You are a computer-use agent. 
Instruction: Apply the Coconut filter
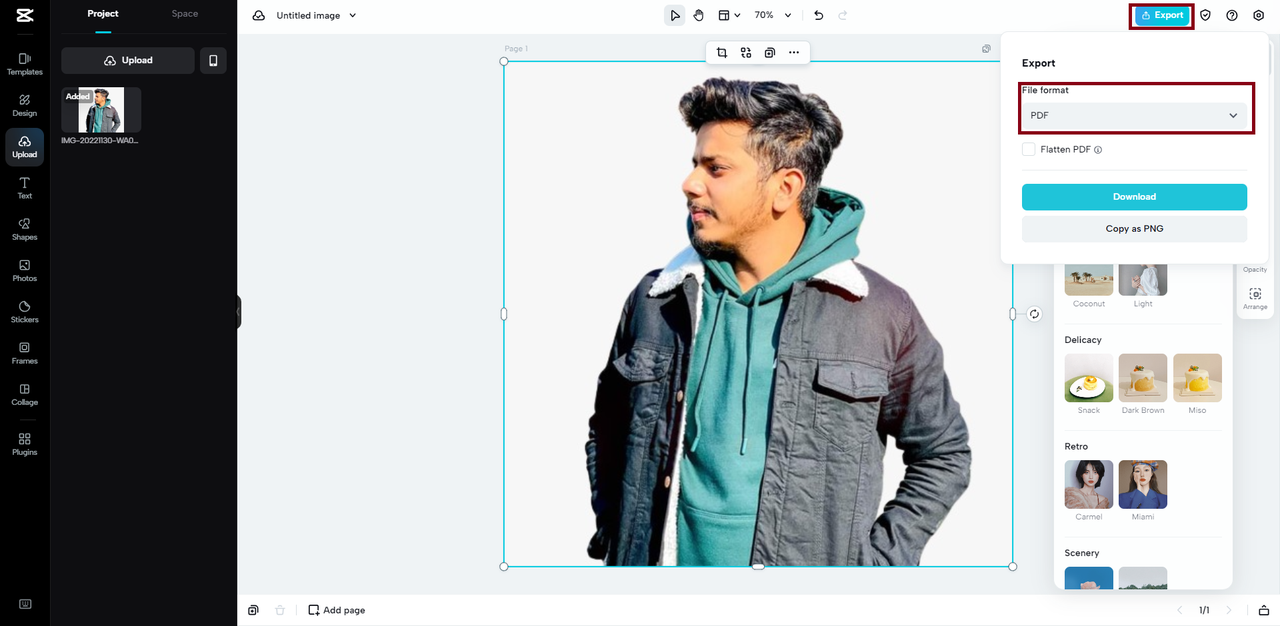(1089, 280)
